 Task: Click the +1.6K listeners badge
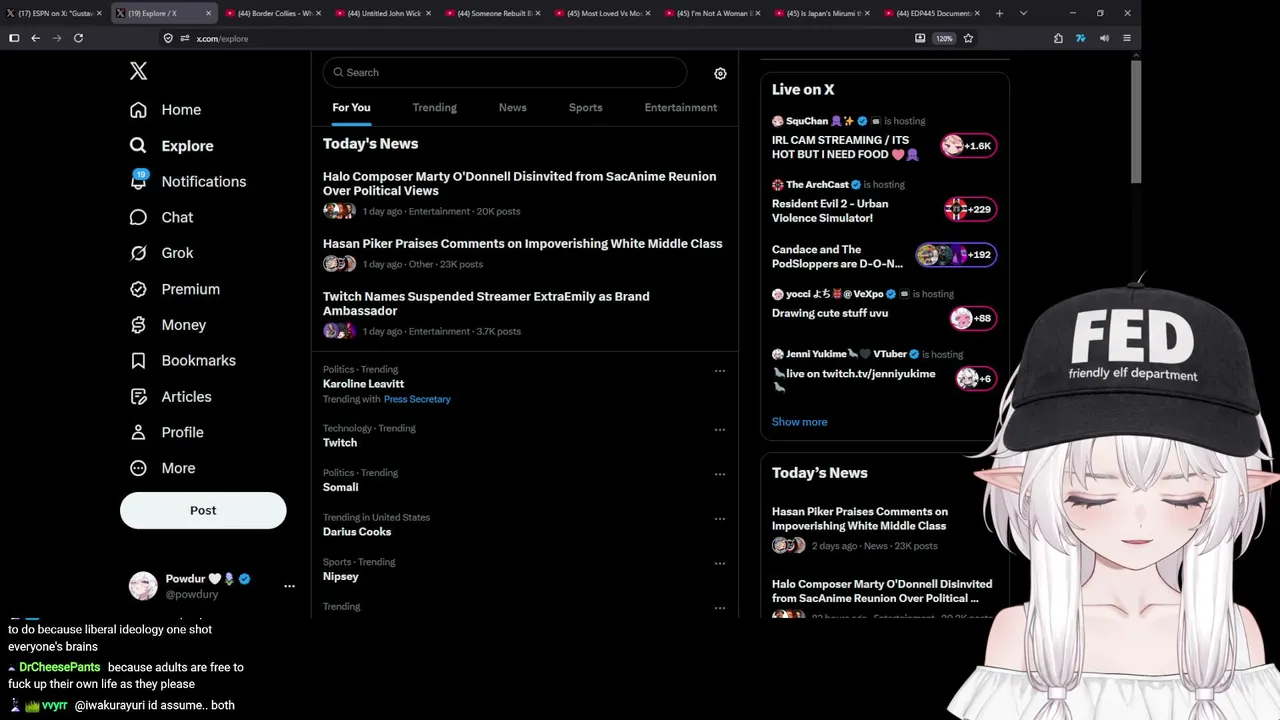tap(969, 146)
